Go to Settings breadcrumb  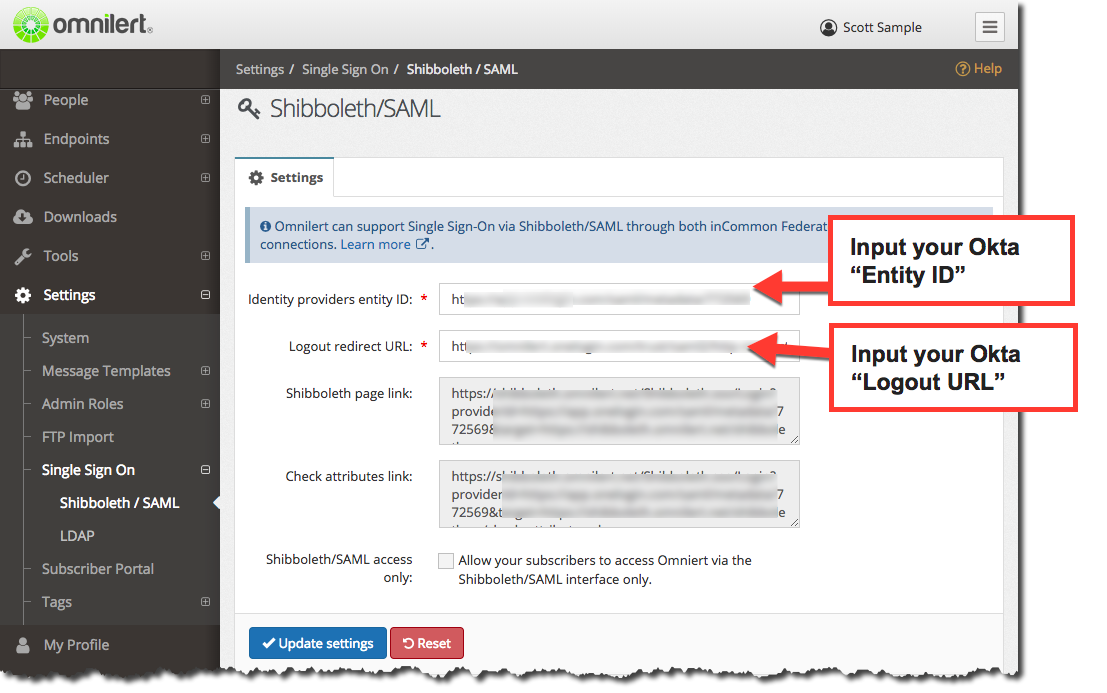(x=260, y=69)
